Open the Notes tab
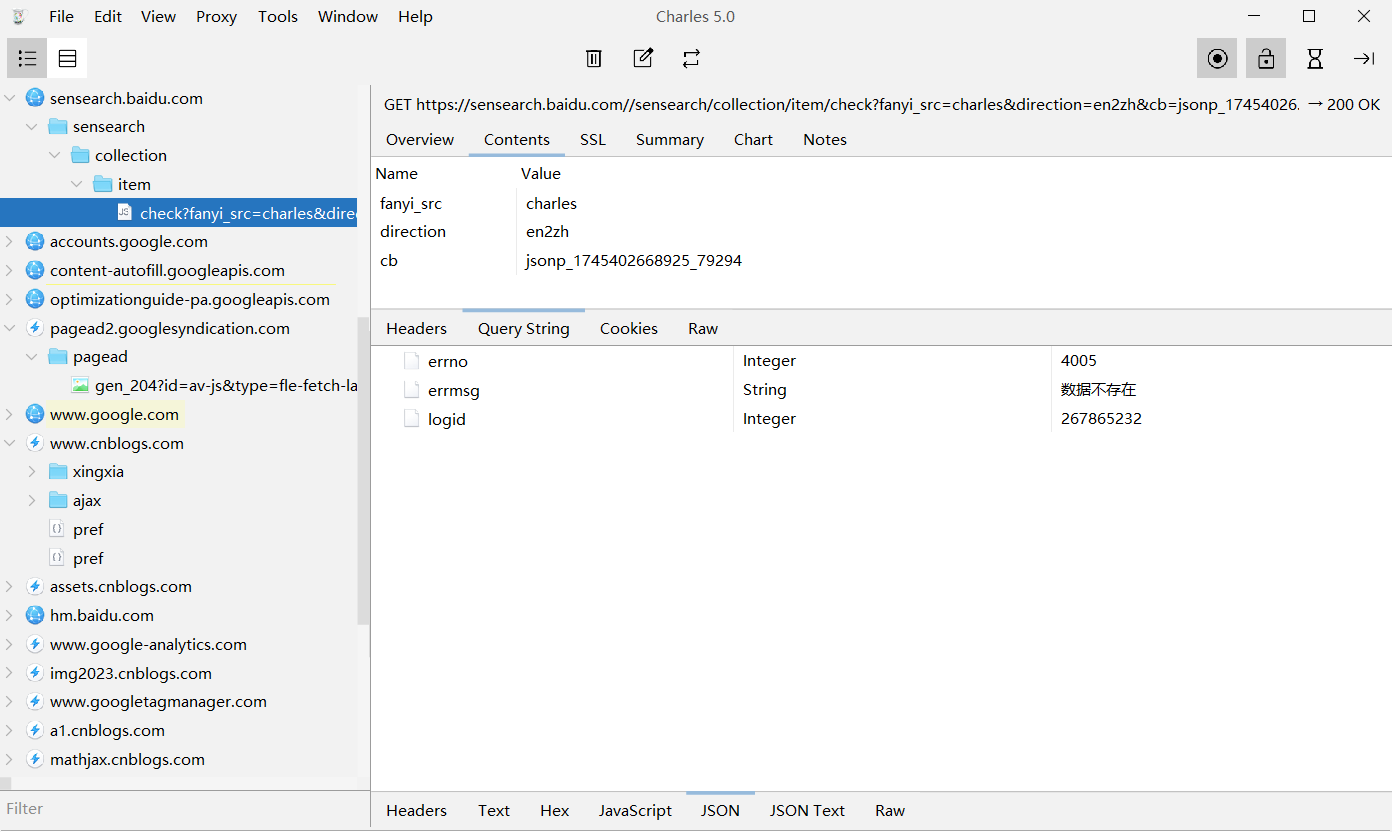This screenshot has width=1392, height=832. pyautogui.click(x=825, y=140)
